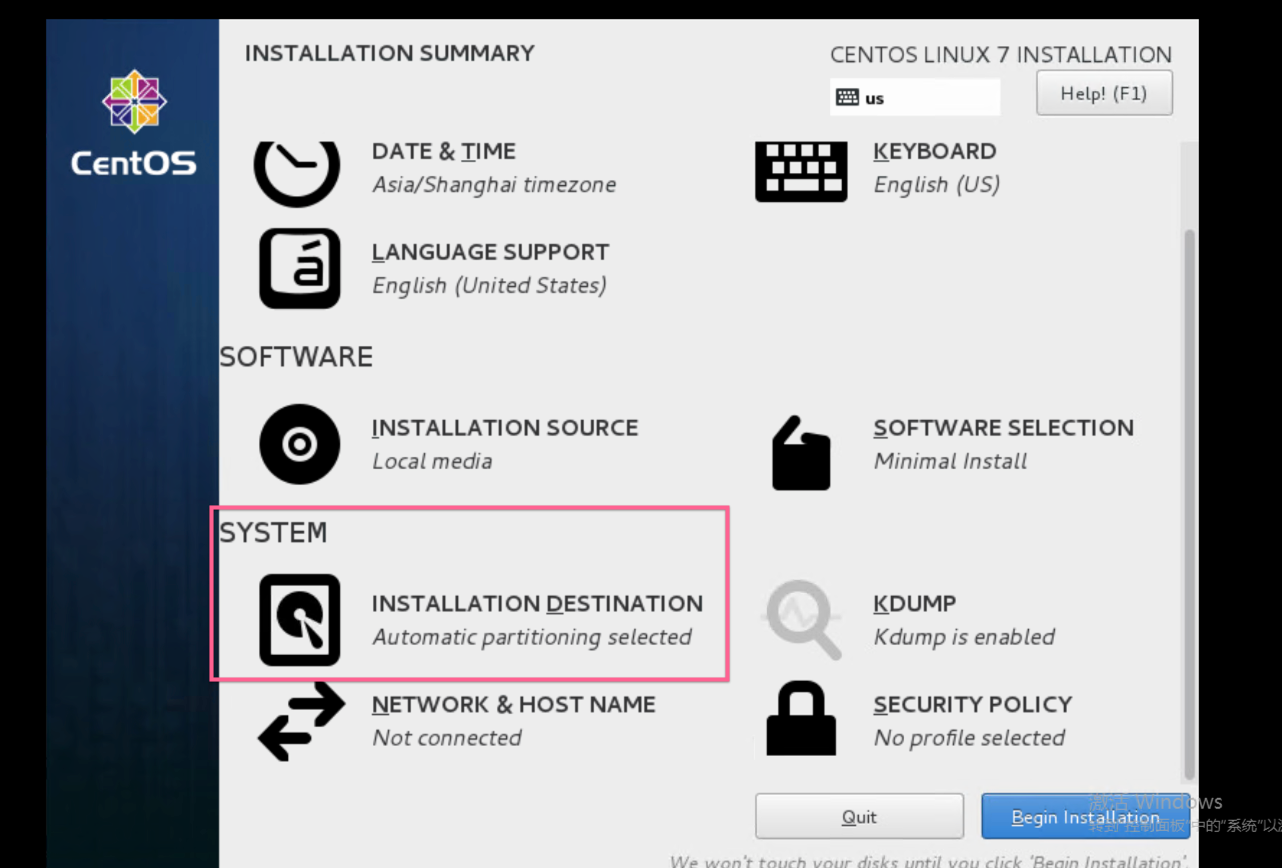This screenshot has width=1282, height=868.
Task: Click the Network & Host Name arrows icon
Action: (300, 721)
